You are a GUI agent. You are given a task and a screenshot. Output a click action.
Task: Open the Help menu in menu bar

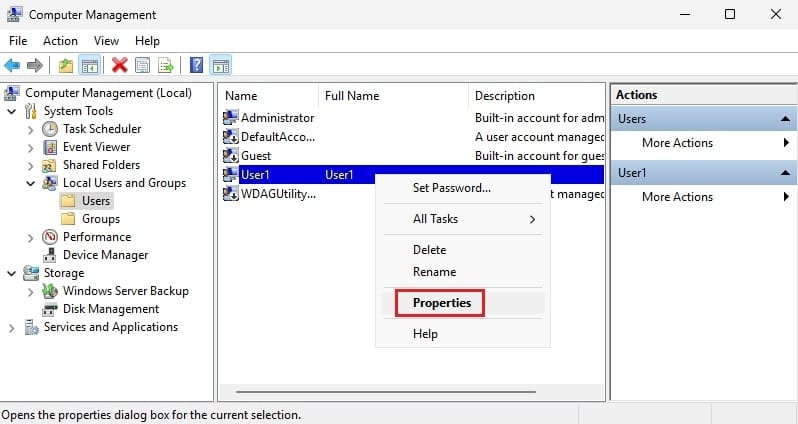click(x=147, y=41)
